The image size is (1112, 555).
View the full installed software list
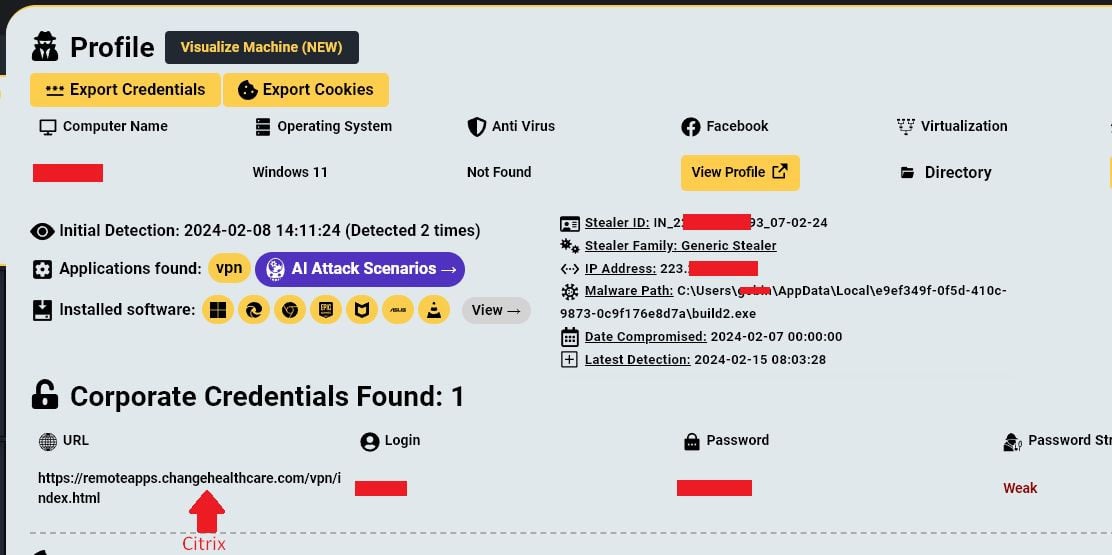coord(496,310)
